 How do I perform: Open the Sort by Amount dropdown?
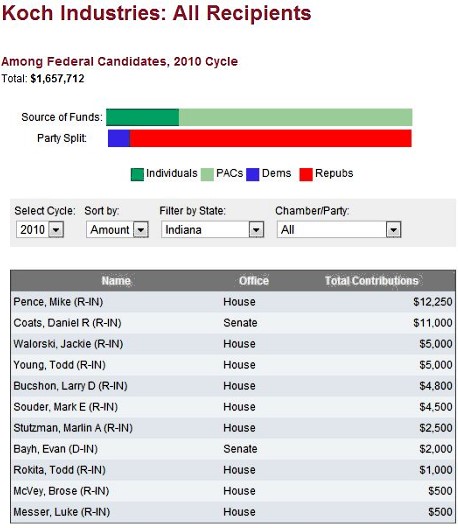click(x=117, y=230)
